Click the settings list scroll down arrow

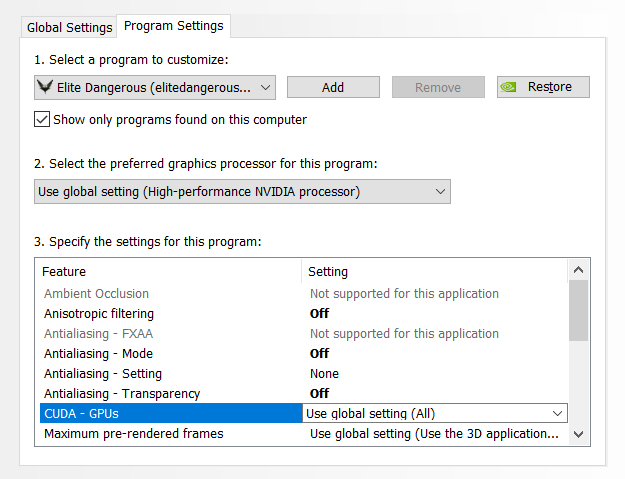(578, 434)
